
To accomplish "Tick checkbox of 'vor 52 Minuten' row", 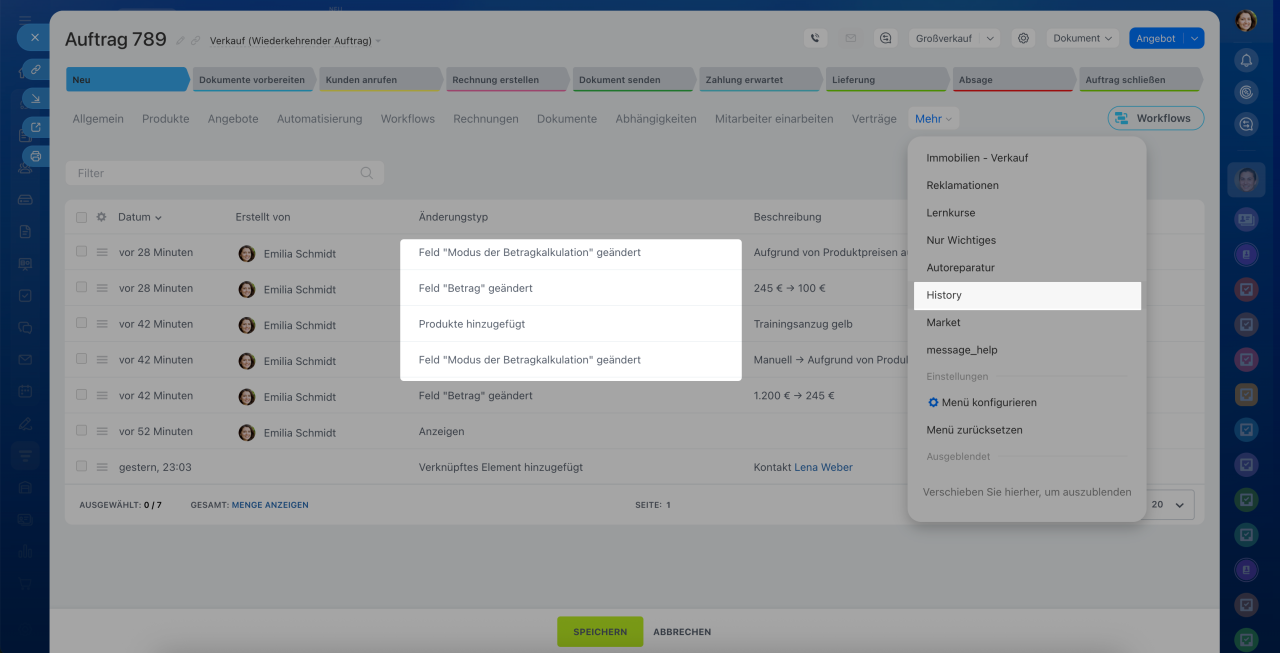I will [82, 432].
